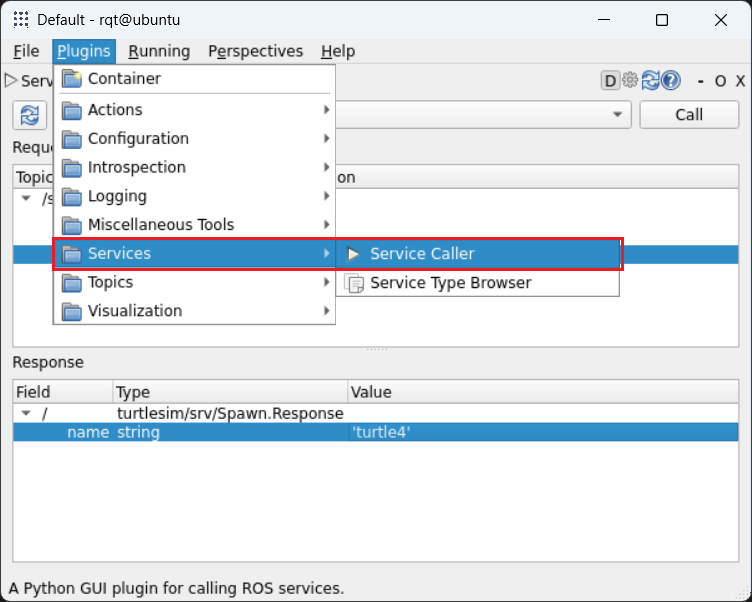Image resolution: width=752 pixels, height=602 pixels.
Task: Open the blue question mark help icon
Action: [671, 81]
